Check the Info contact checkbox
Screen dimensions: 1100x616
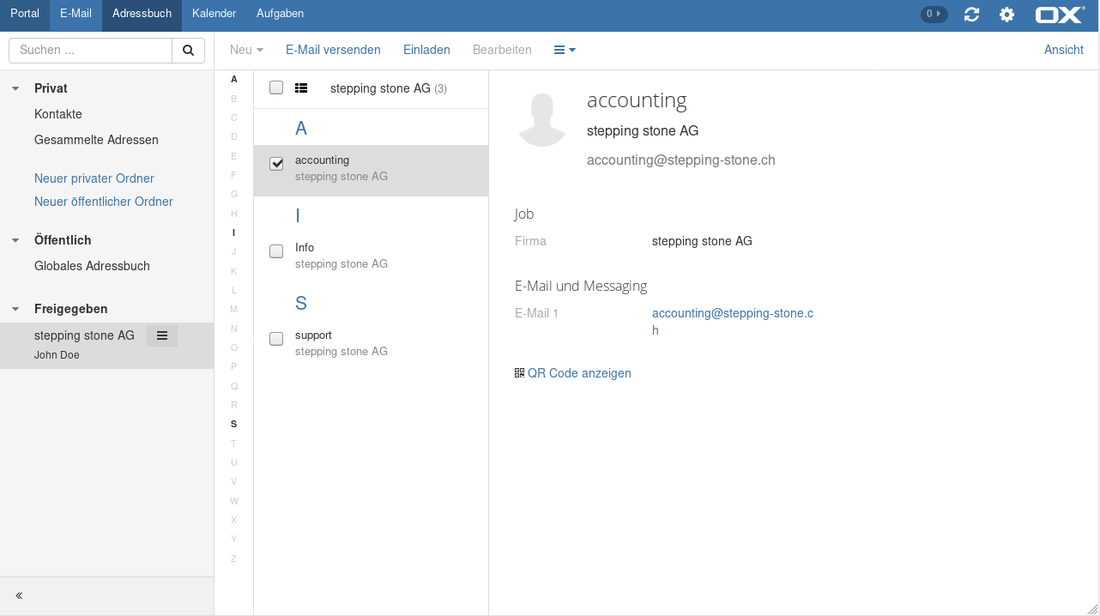(x=277, y=251)
